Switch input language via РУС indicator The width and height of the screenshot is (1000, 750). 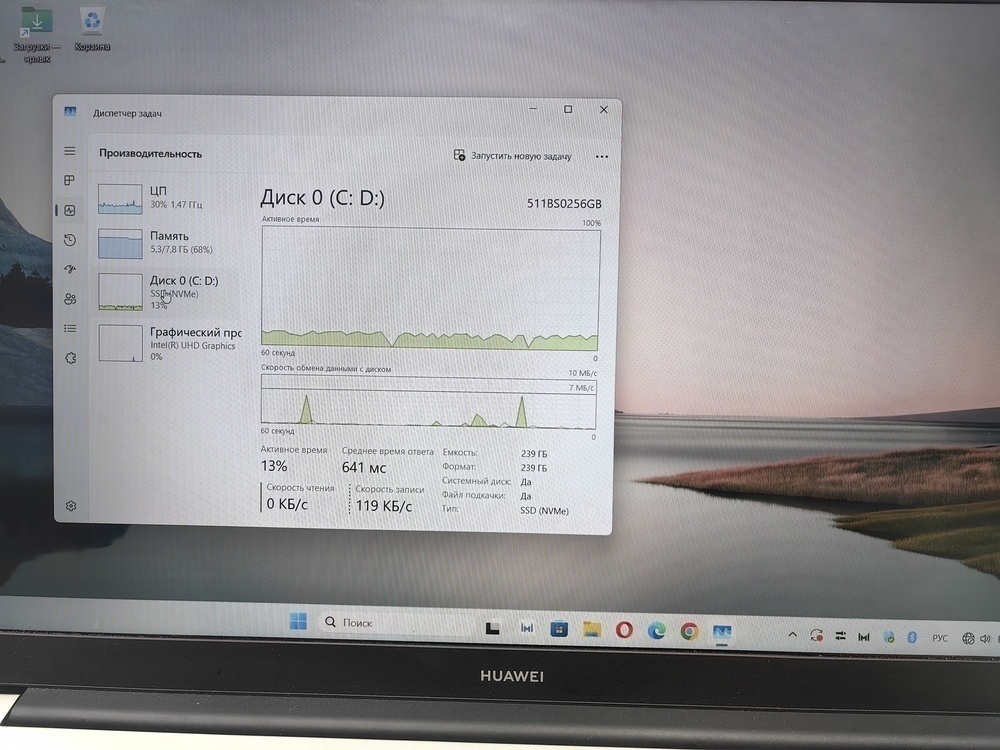(940, 638)
